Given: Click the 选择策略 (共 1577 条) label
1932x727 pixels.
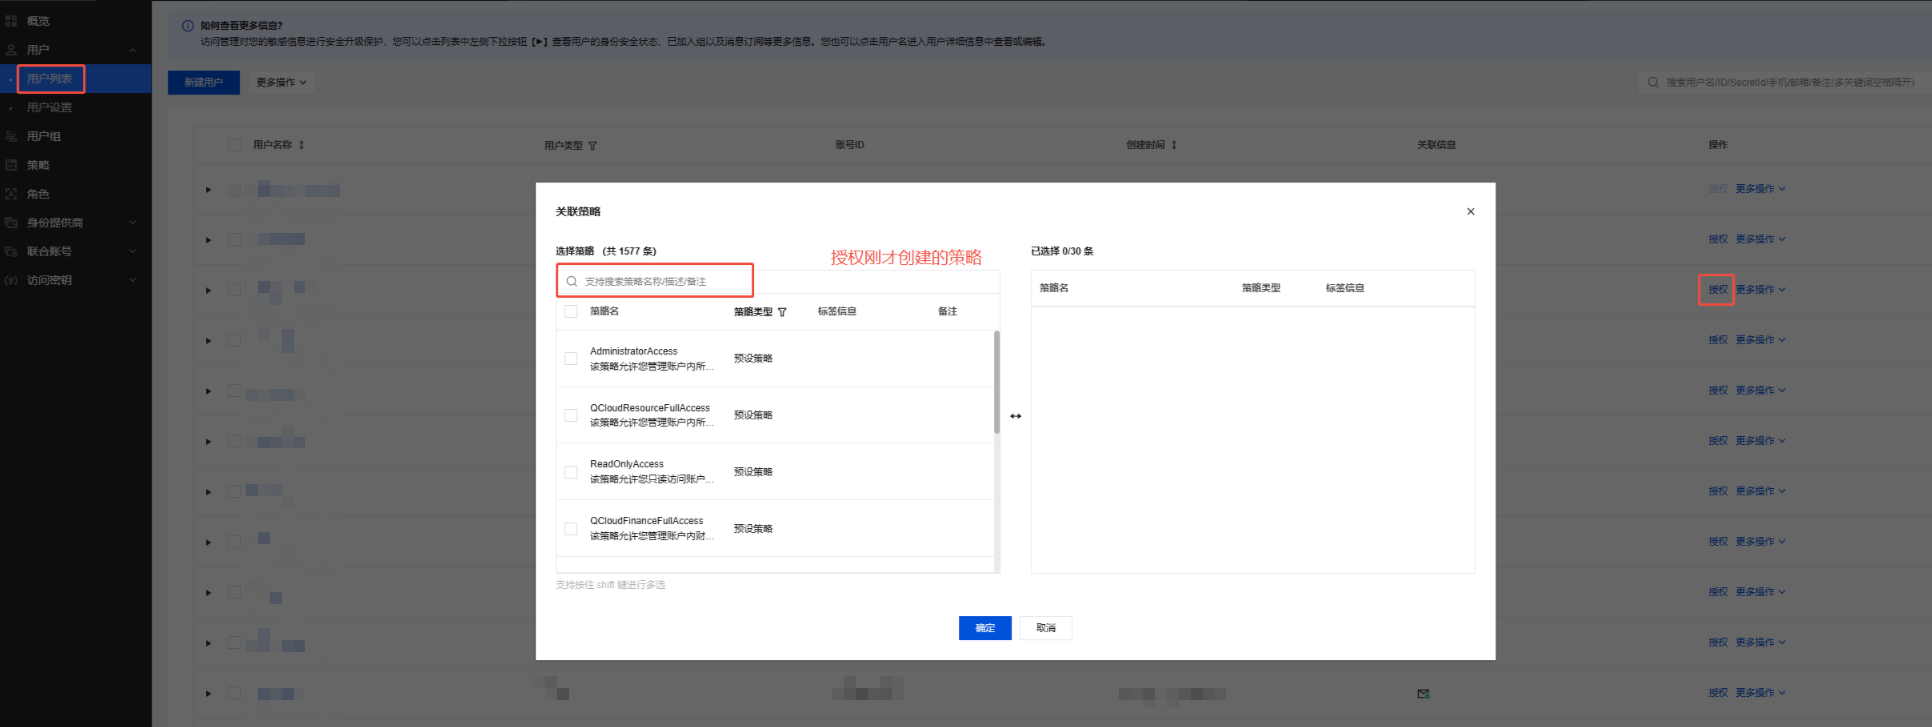Looking at the screenshot, I should (606, 251).
